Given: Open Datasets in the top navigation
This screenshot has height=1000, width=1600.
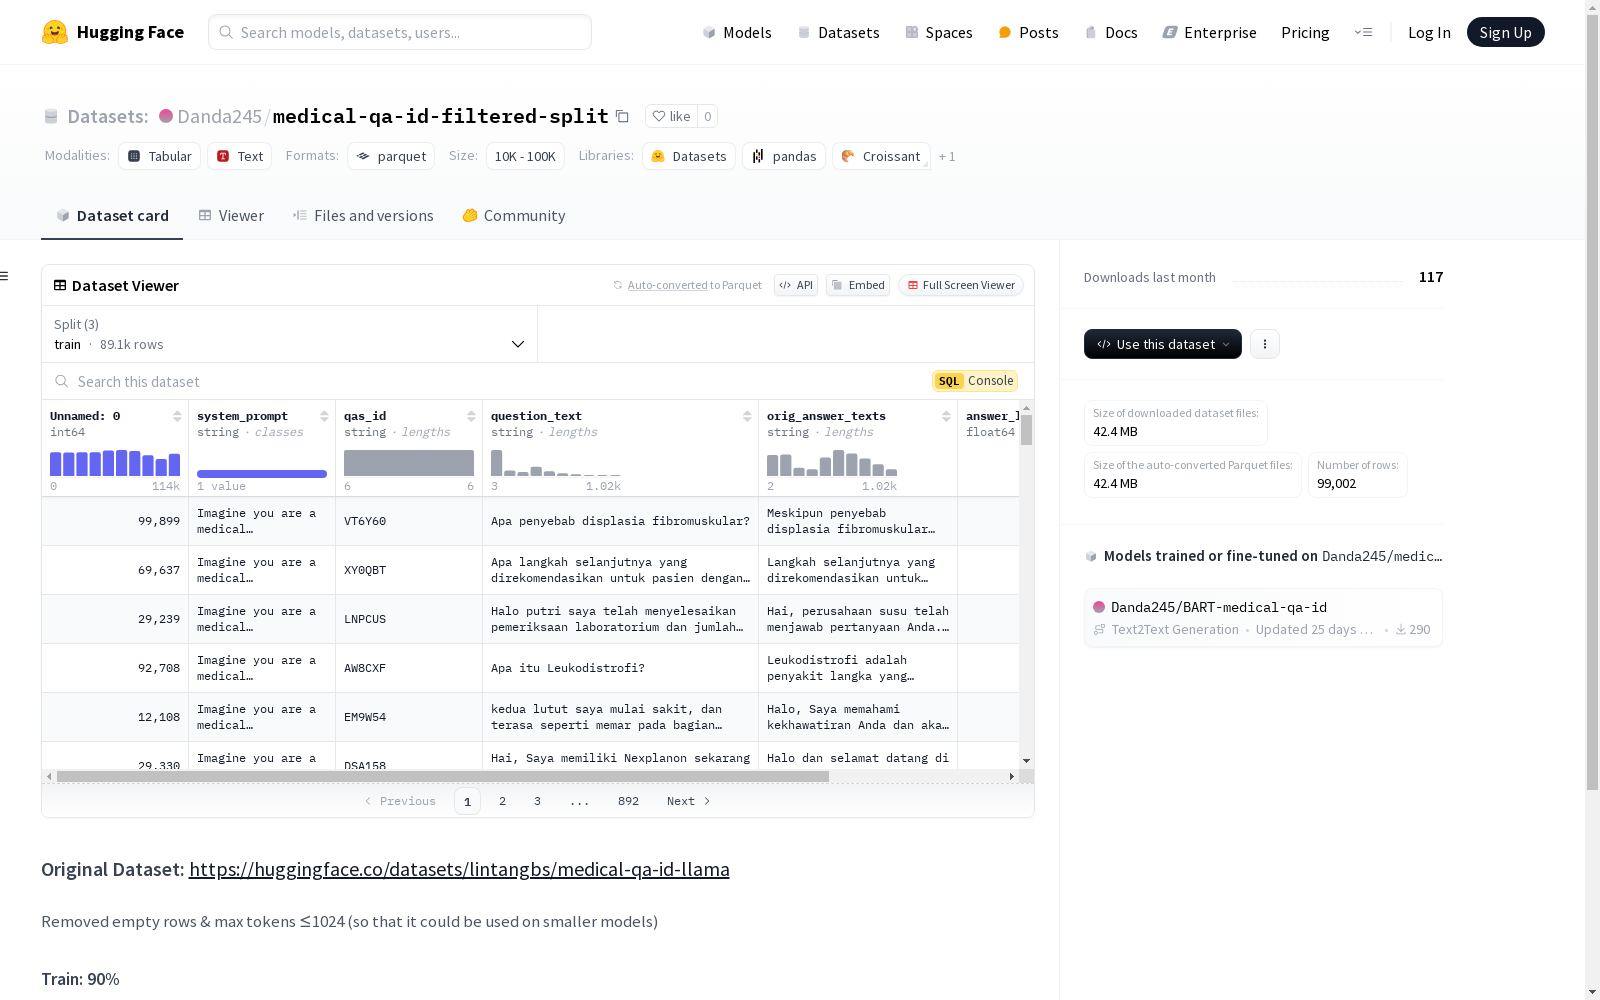Looking at the screenshot, I should (838, 32).
